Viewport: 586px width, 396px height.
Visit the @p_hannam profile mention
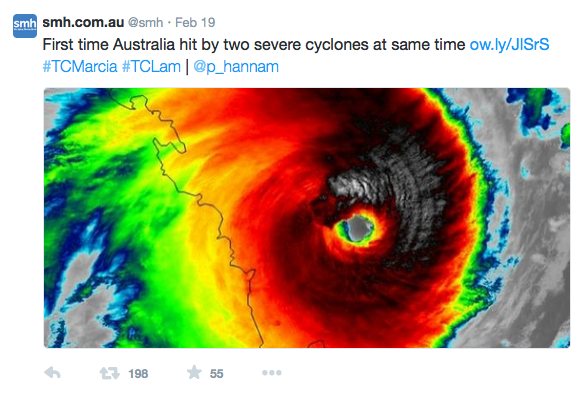click(236, 67)
